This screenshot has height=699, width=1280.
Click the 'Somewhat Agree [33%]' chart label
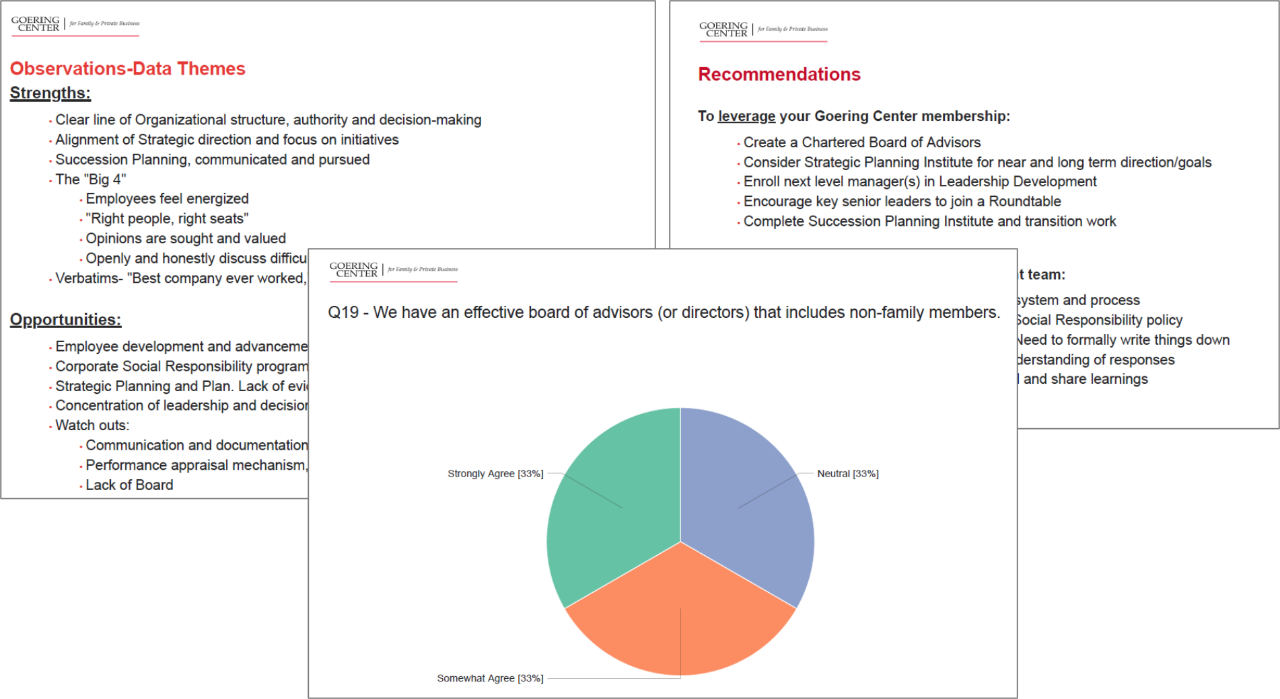489,678
